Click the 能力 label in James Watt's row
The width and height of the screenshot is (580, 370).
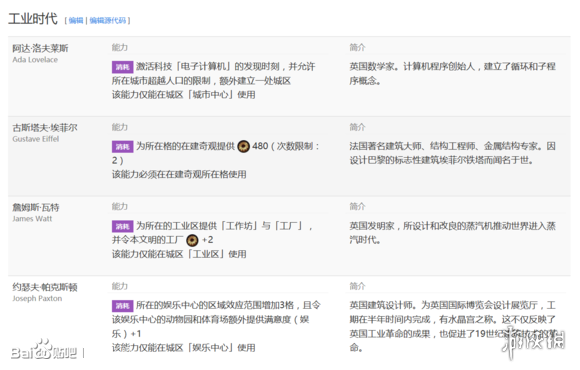pyautogui.click(x=120, y=206)
